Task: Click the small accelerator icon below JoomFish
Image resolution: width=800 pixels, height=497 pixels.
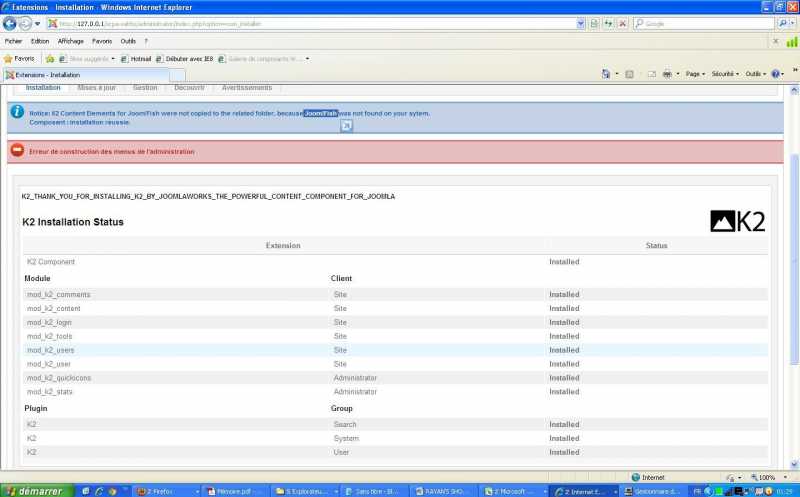Action: 346,126
